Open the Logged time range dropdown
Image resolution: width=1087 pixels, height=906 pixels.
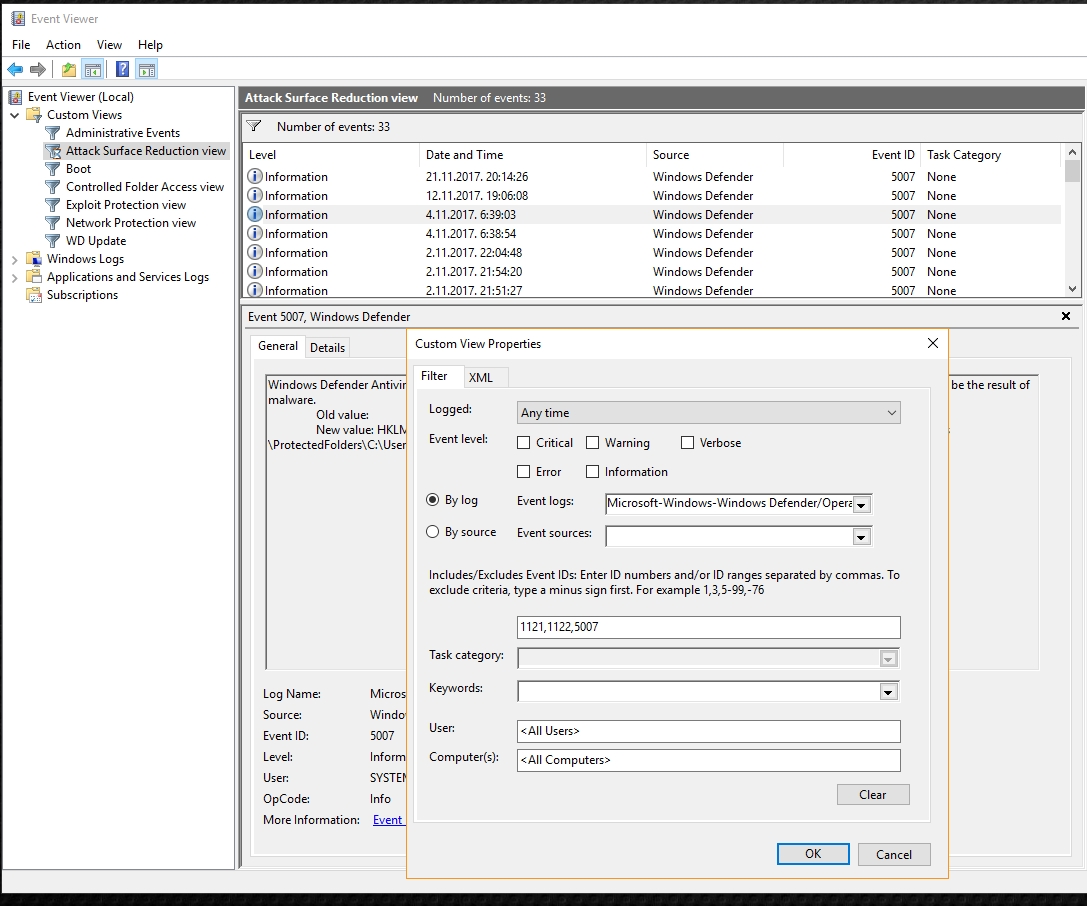click(x=709, y=413)
